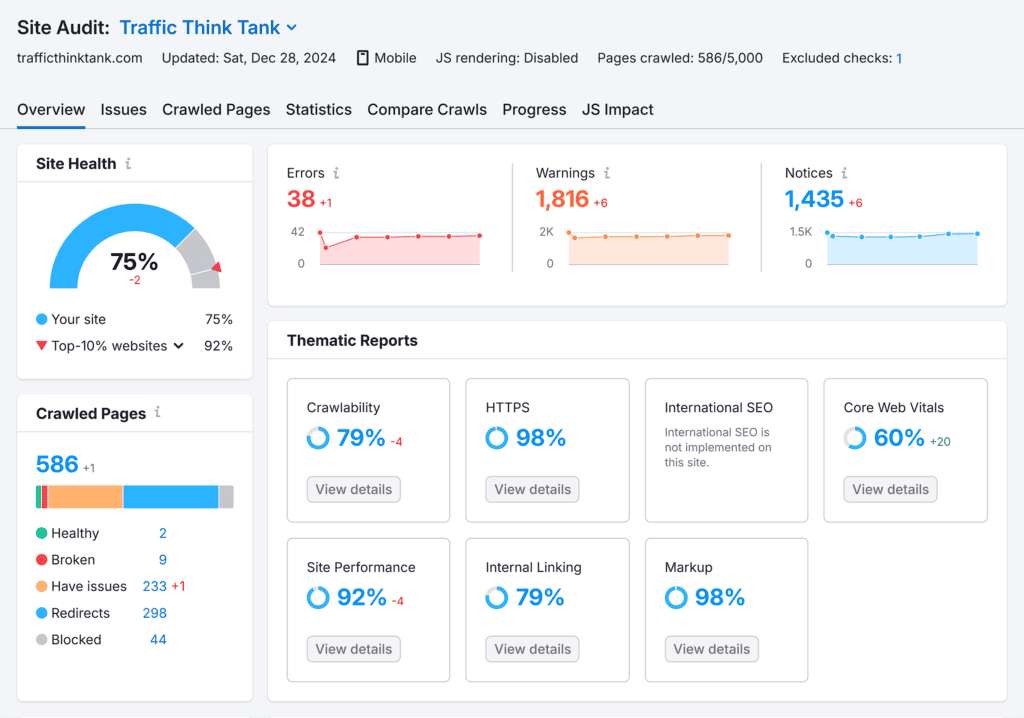This screenshot has height=718, width=1024.
Task: Click the orange segment of crawled pages bar
Action: click(x=85, y=497)
